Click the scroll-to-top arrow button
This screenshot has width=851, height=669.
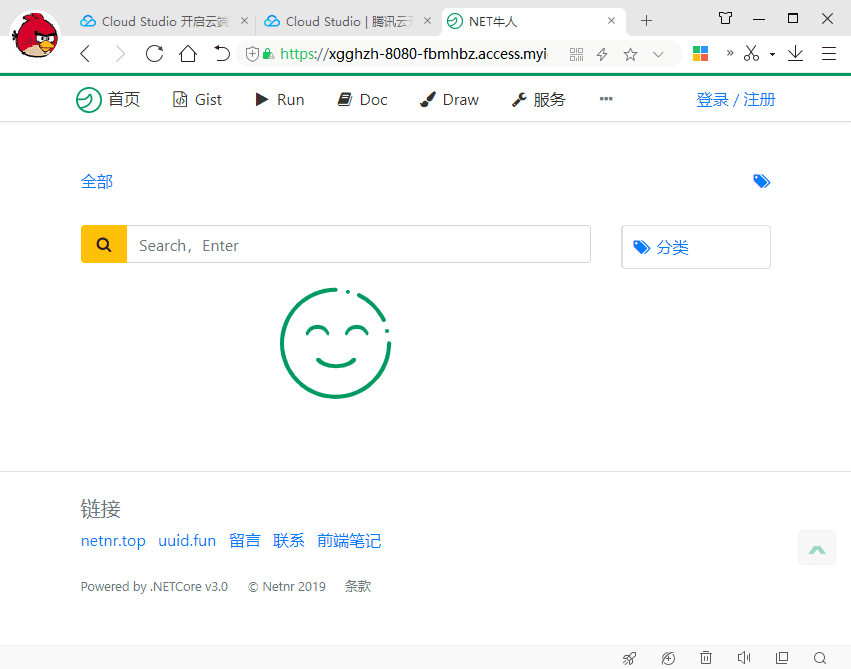(817, 549)
